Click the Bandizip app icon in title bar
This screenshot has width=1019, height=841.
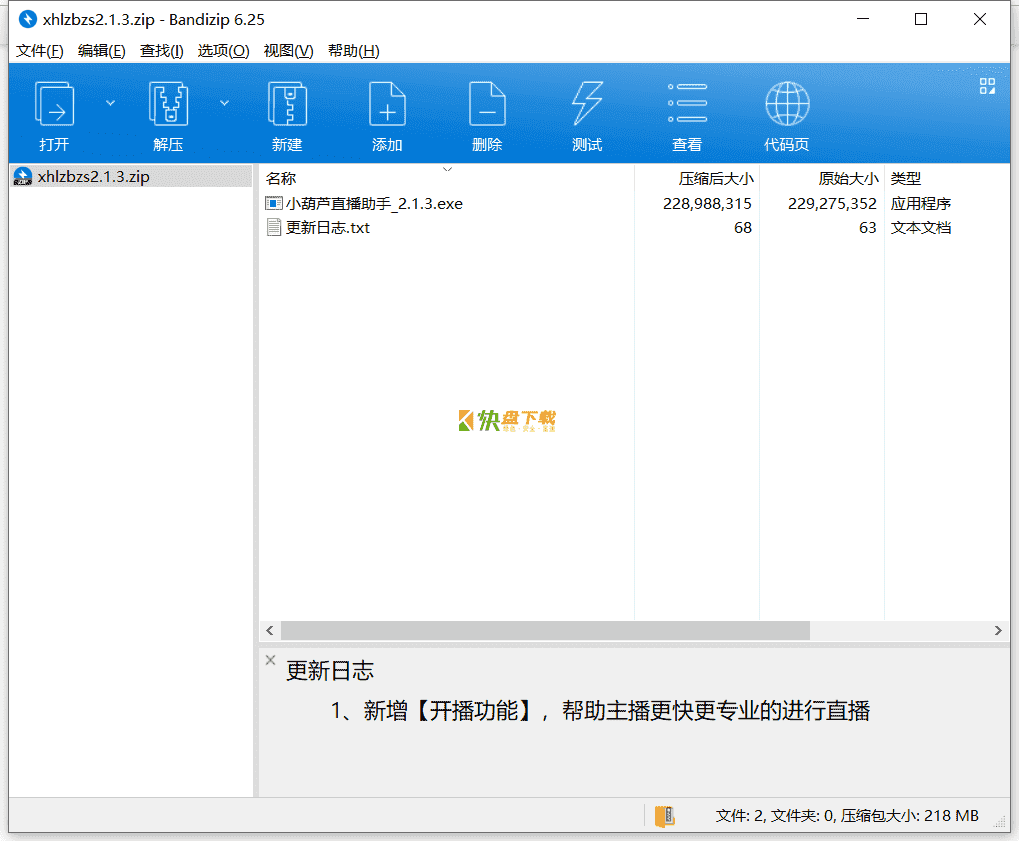coord(27,19)
